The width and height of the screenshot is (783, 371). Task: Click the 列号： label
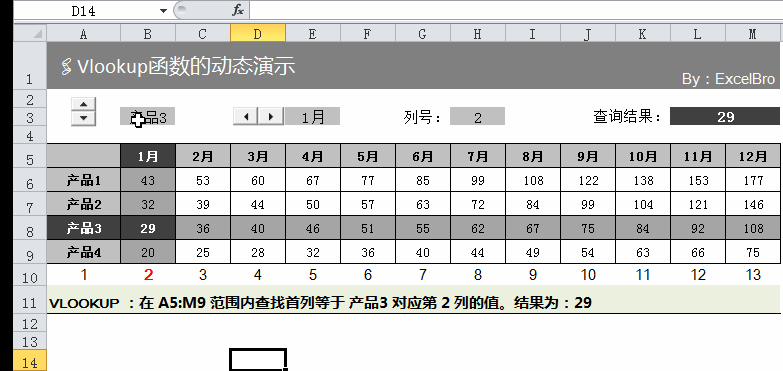click(x=423, y=117)
